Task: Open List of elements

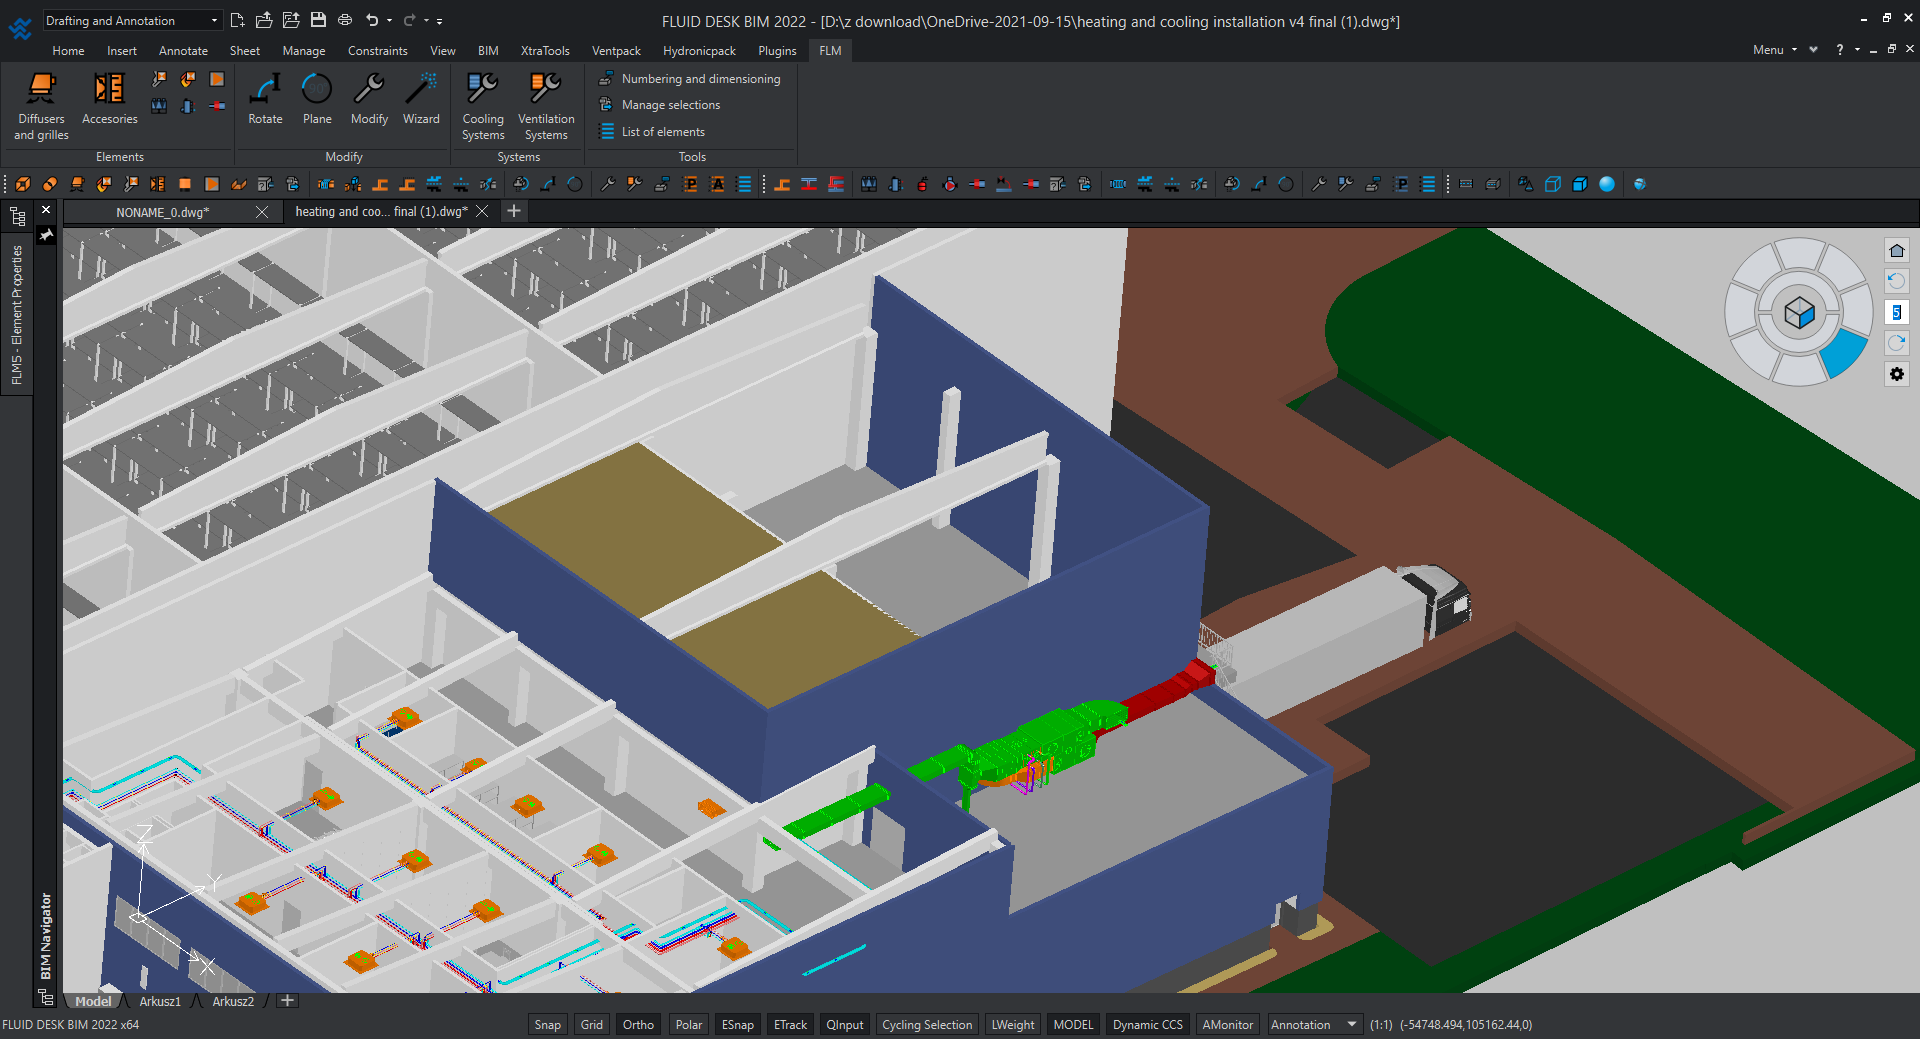Action: click(x=662, y=132)
